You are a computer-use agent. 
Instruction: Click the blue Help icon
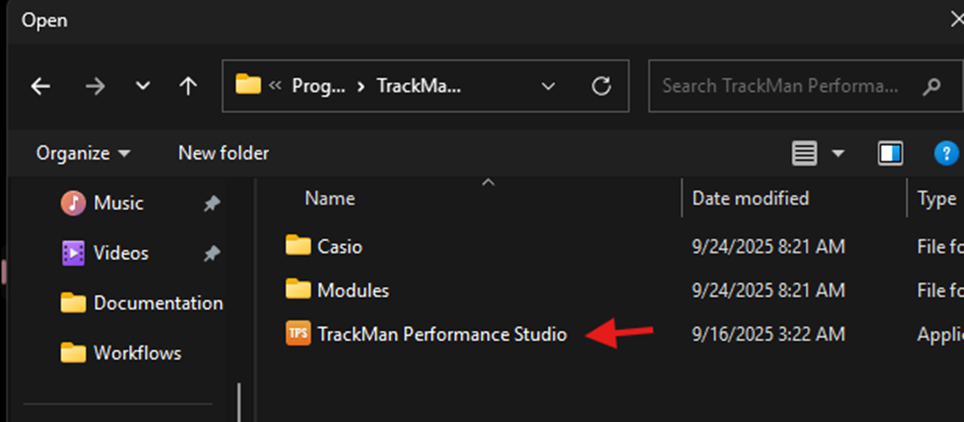pos(946,153)
